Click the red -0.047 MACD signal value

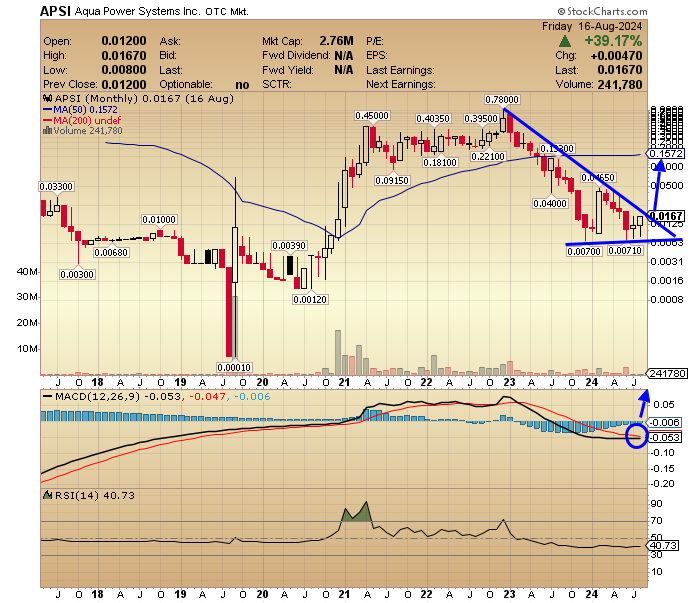[207, 396]
